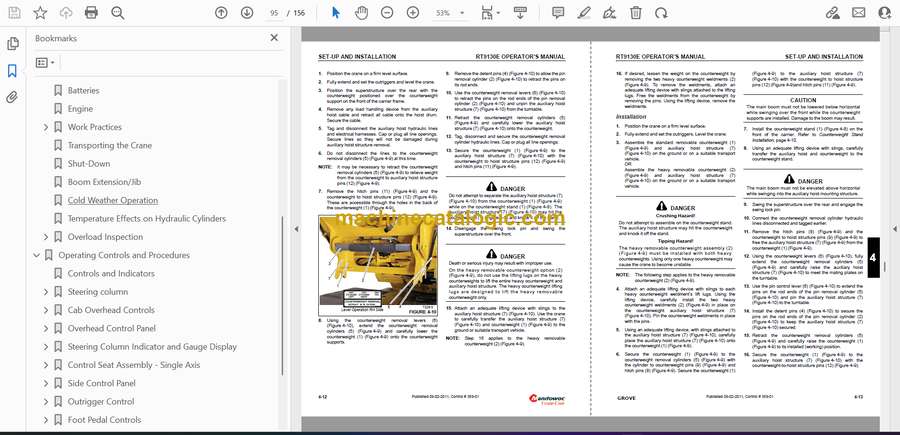Click the Installation heading on right page

point(631,116)
